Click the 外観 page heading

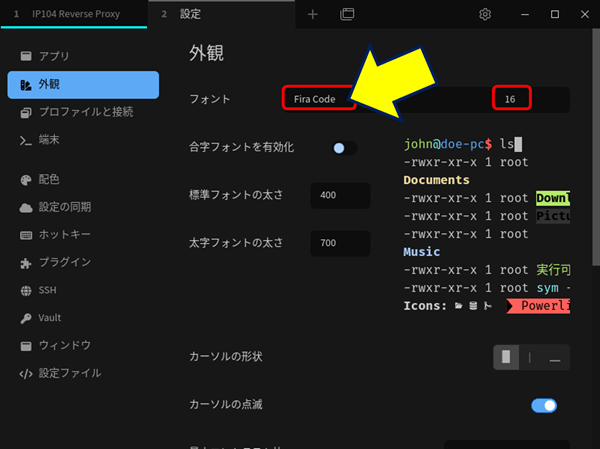coord(206,53)
